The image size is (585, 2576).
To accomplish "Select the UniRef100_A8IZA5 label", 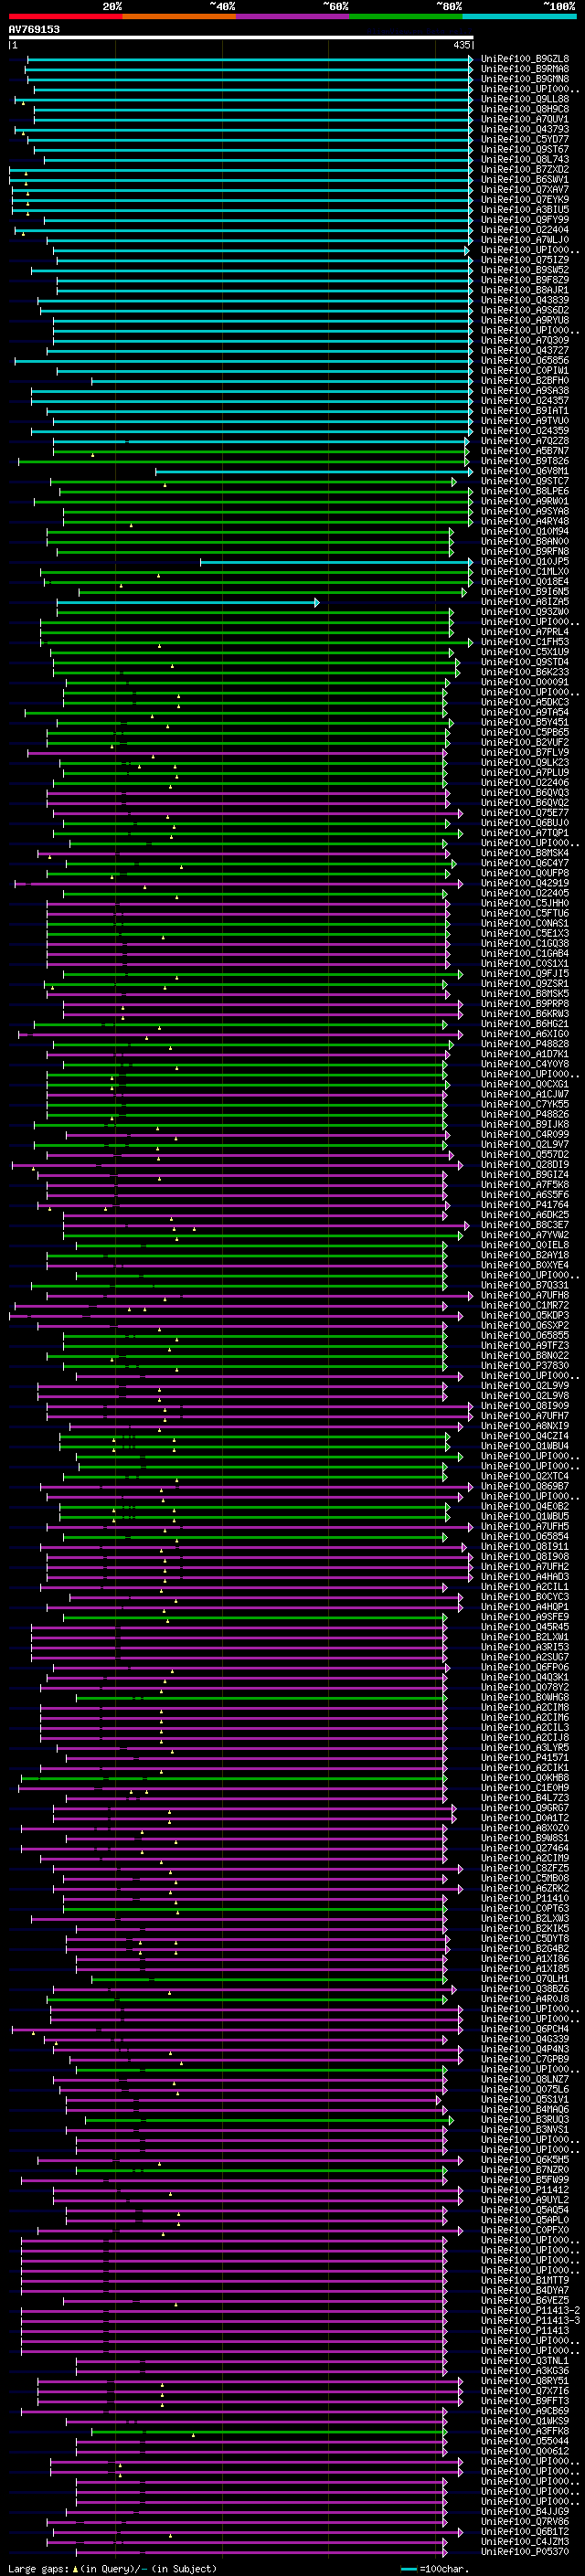I will (525, 602).
